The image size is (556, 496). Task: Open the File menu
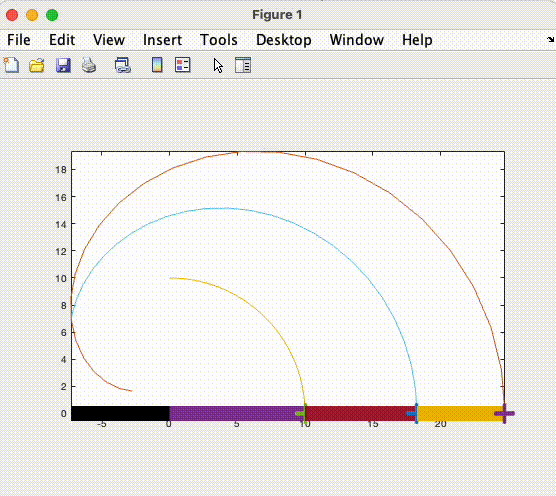click(x=19, y=40)
